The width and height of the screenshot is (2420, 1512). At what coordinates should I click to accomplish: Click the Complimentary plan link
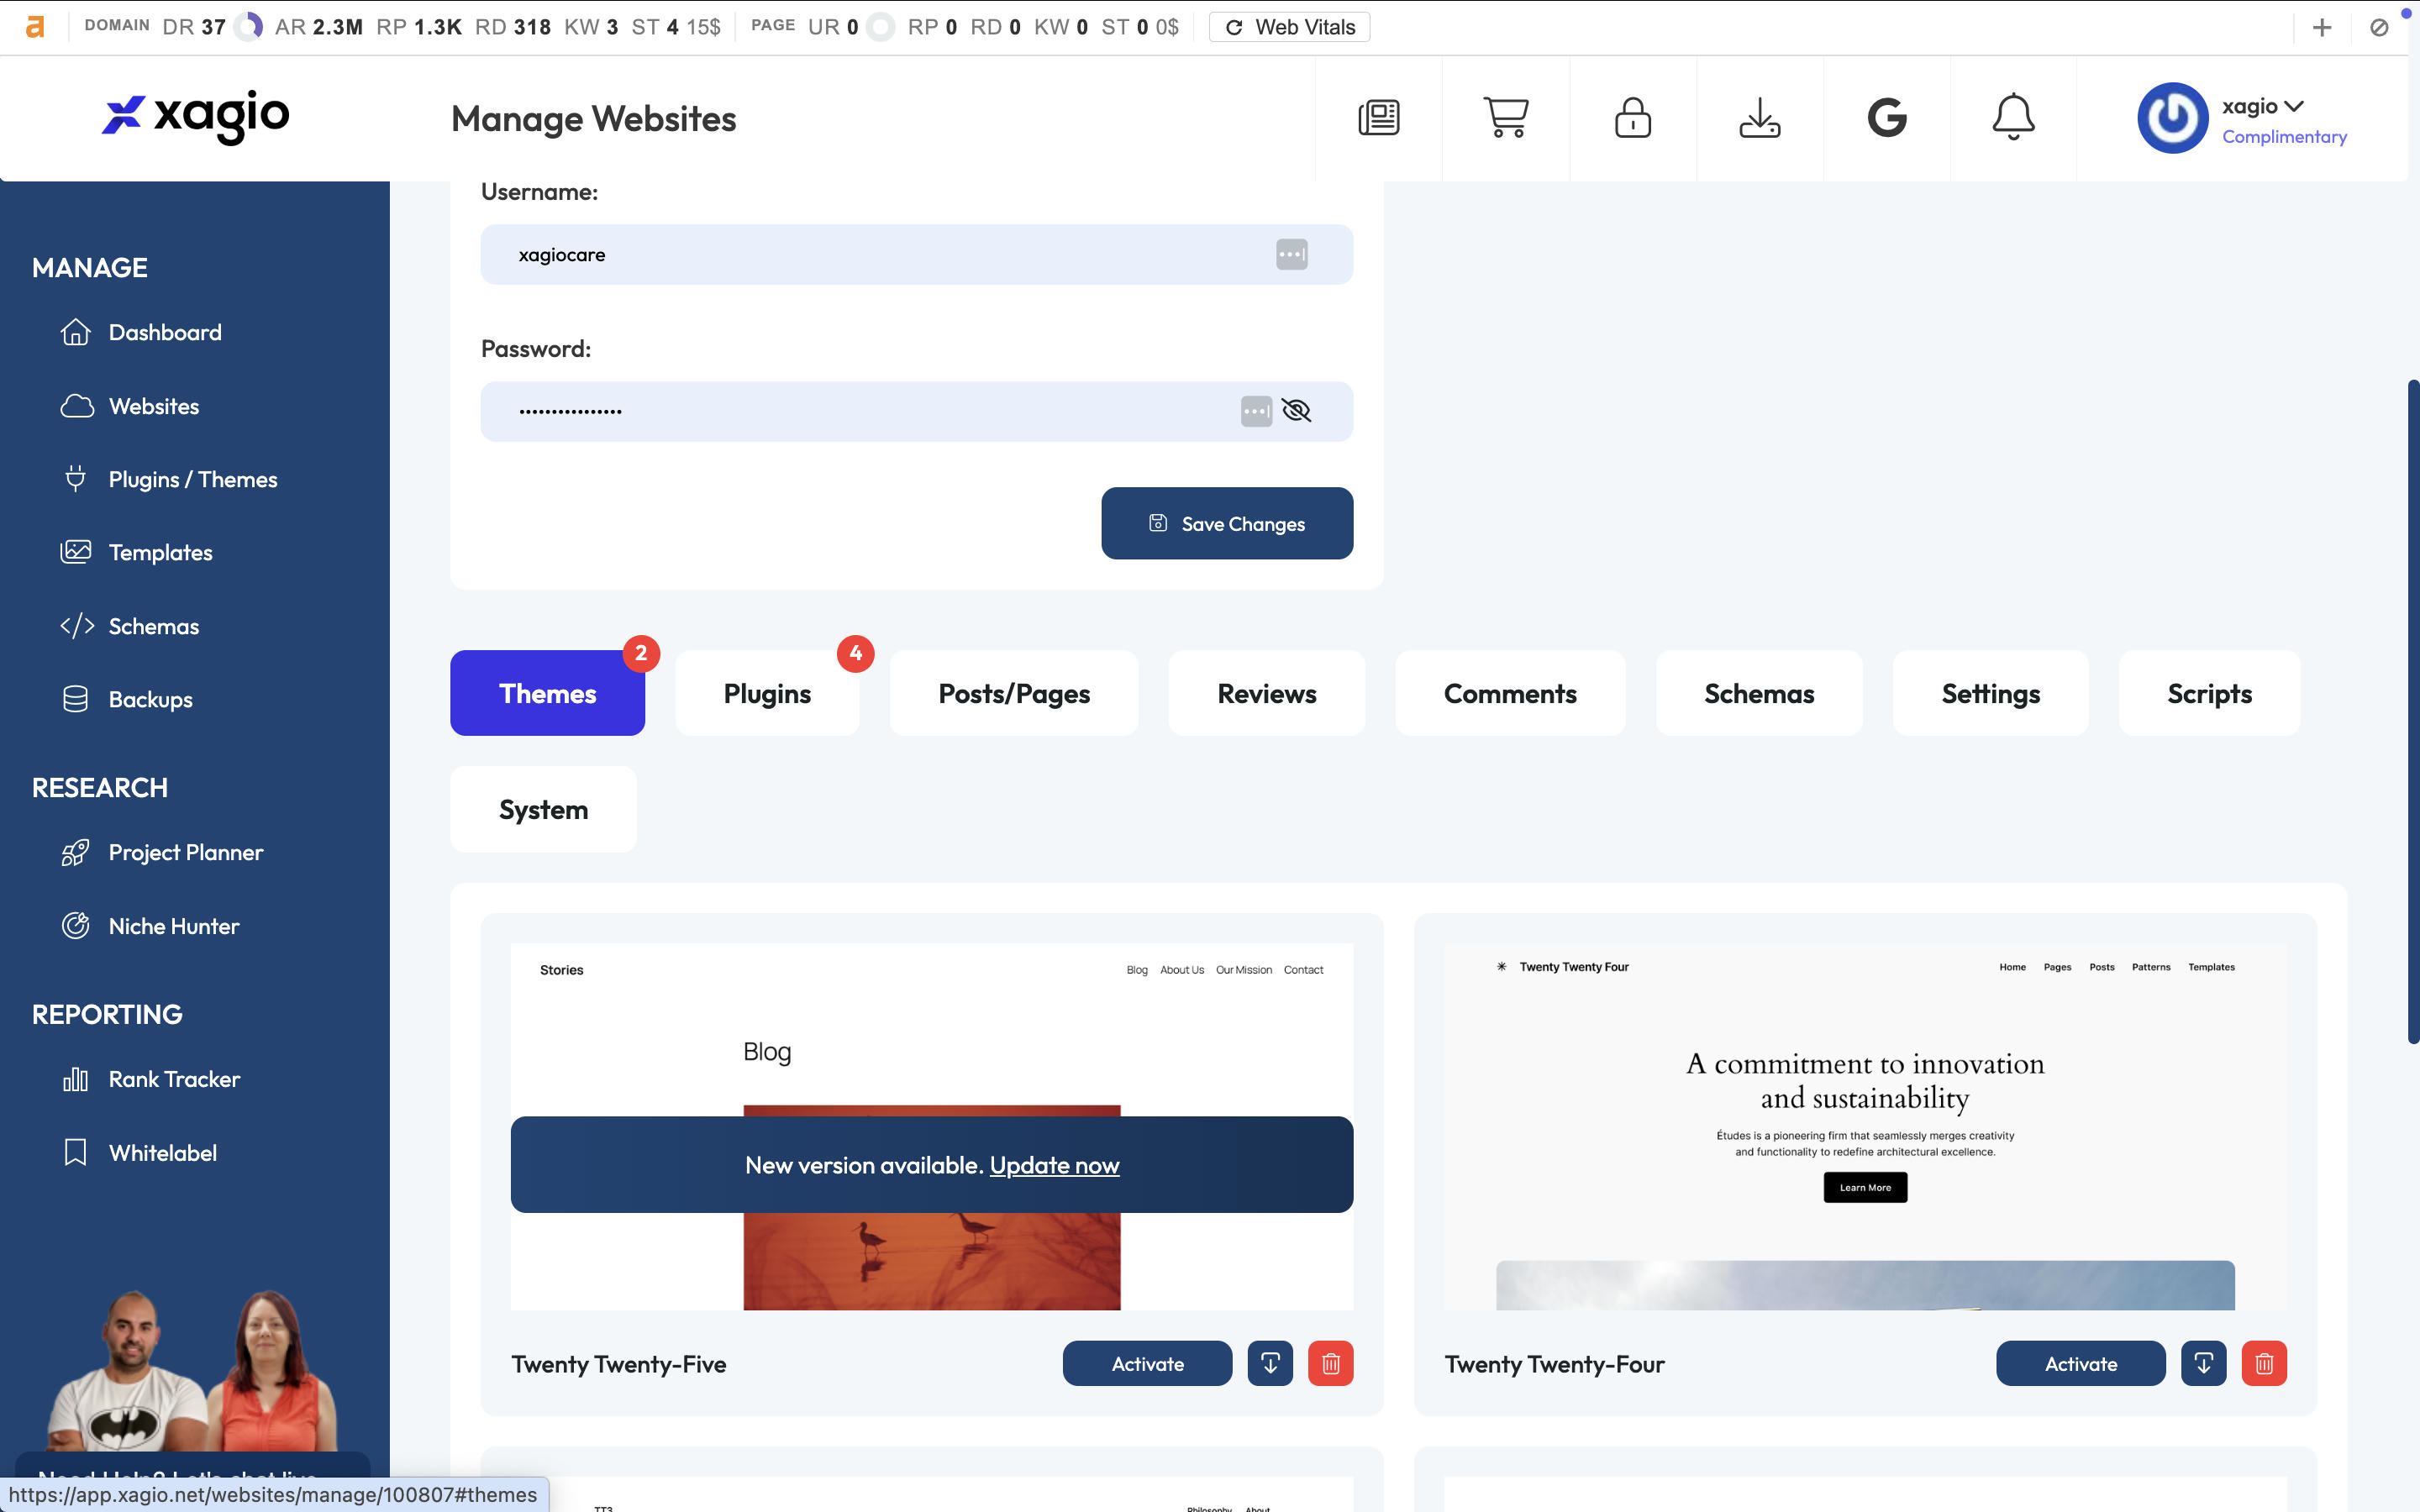tap(2284, 137)
